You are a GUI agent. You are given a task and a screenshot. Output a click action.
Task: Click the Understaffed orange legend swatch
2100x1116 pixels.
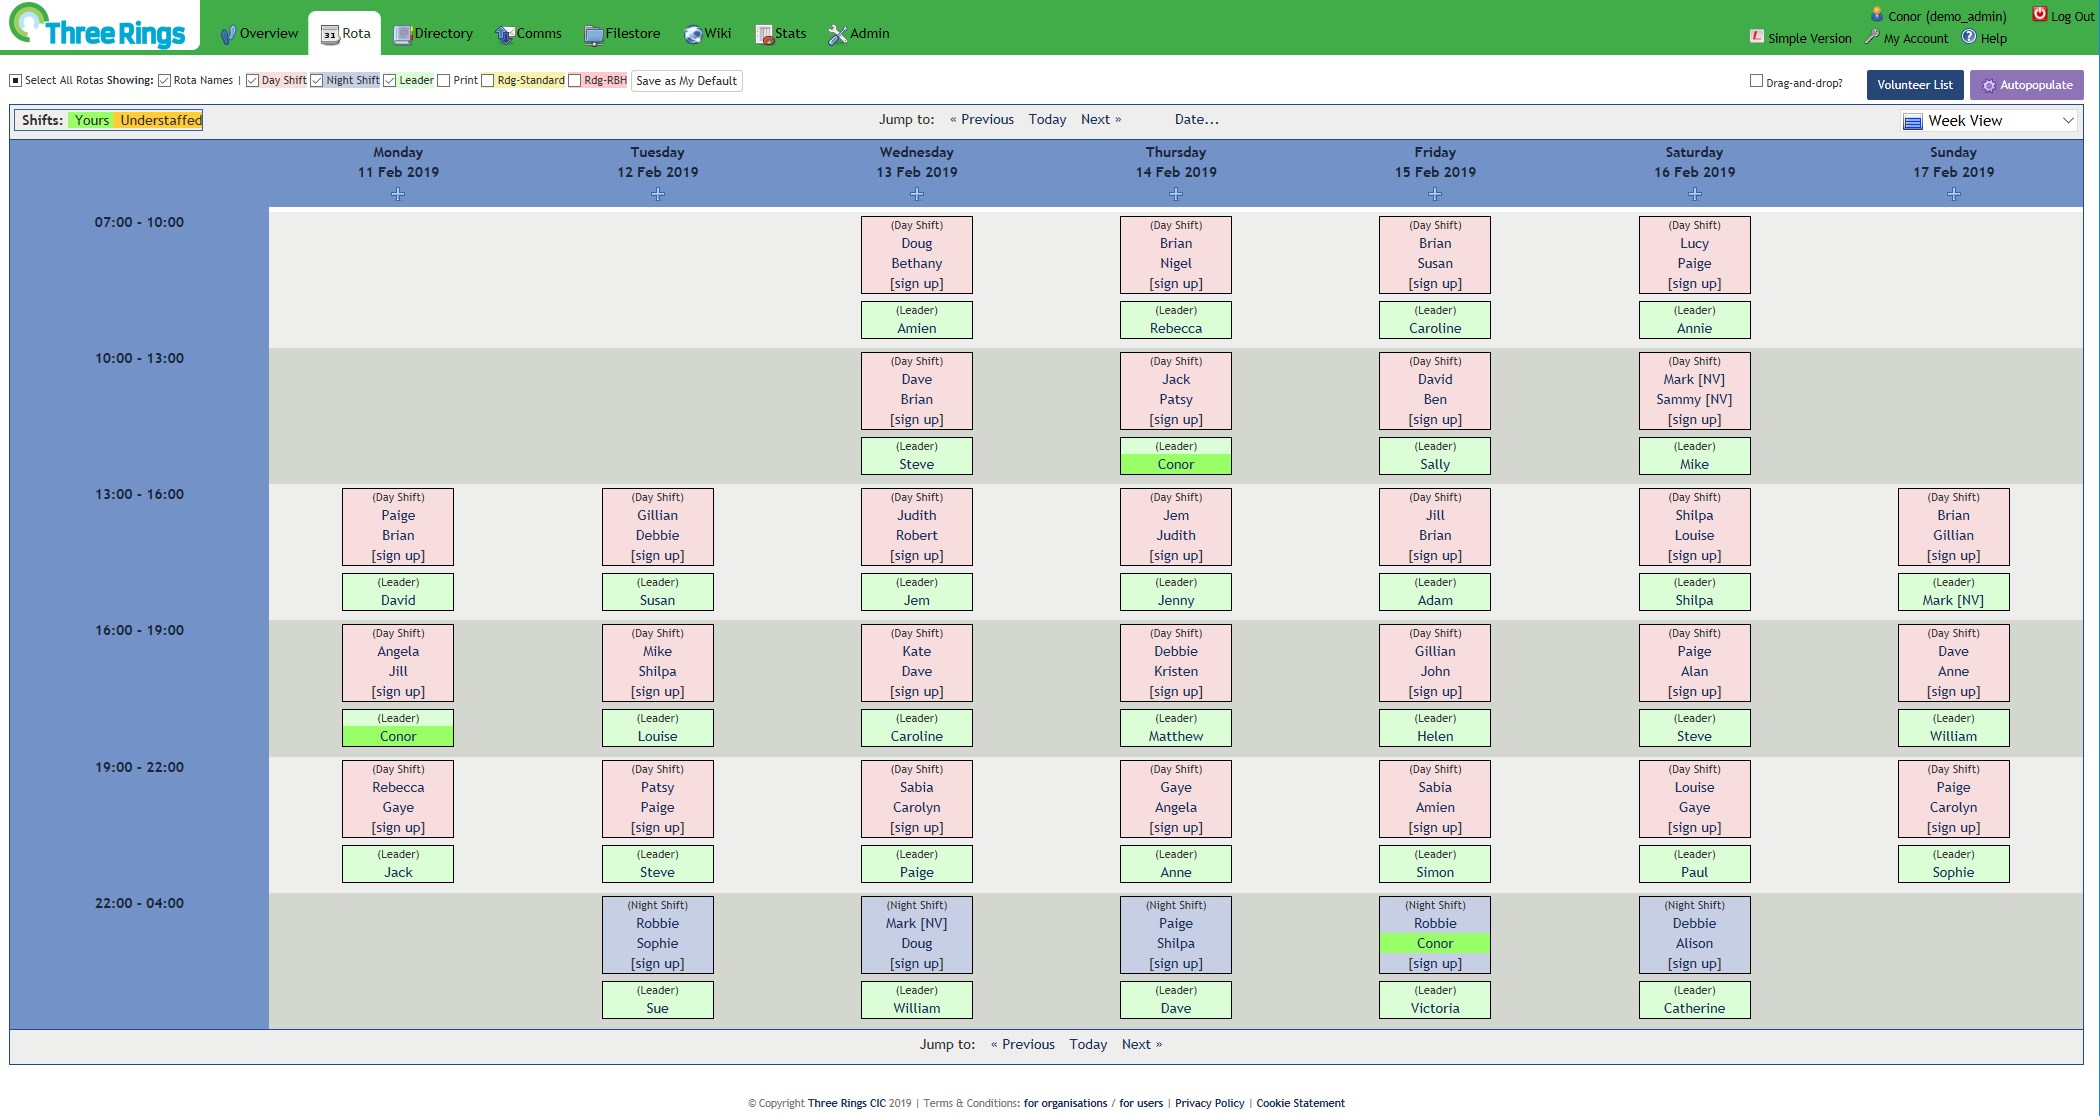160,120
